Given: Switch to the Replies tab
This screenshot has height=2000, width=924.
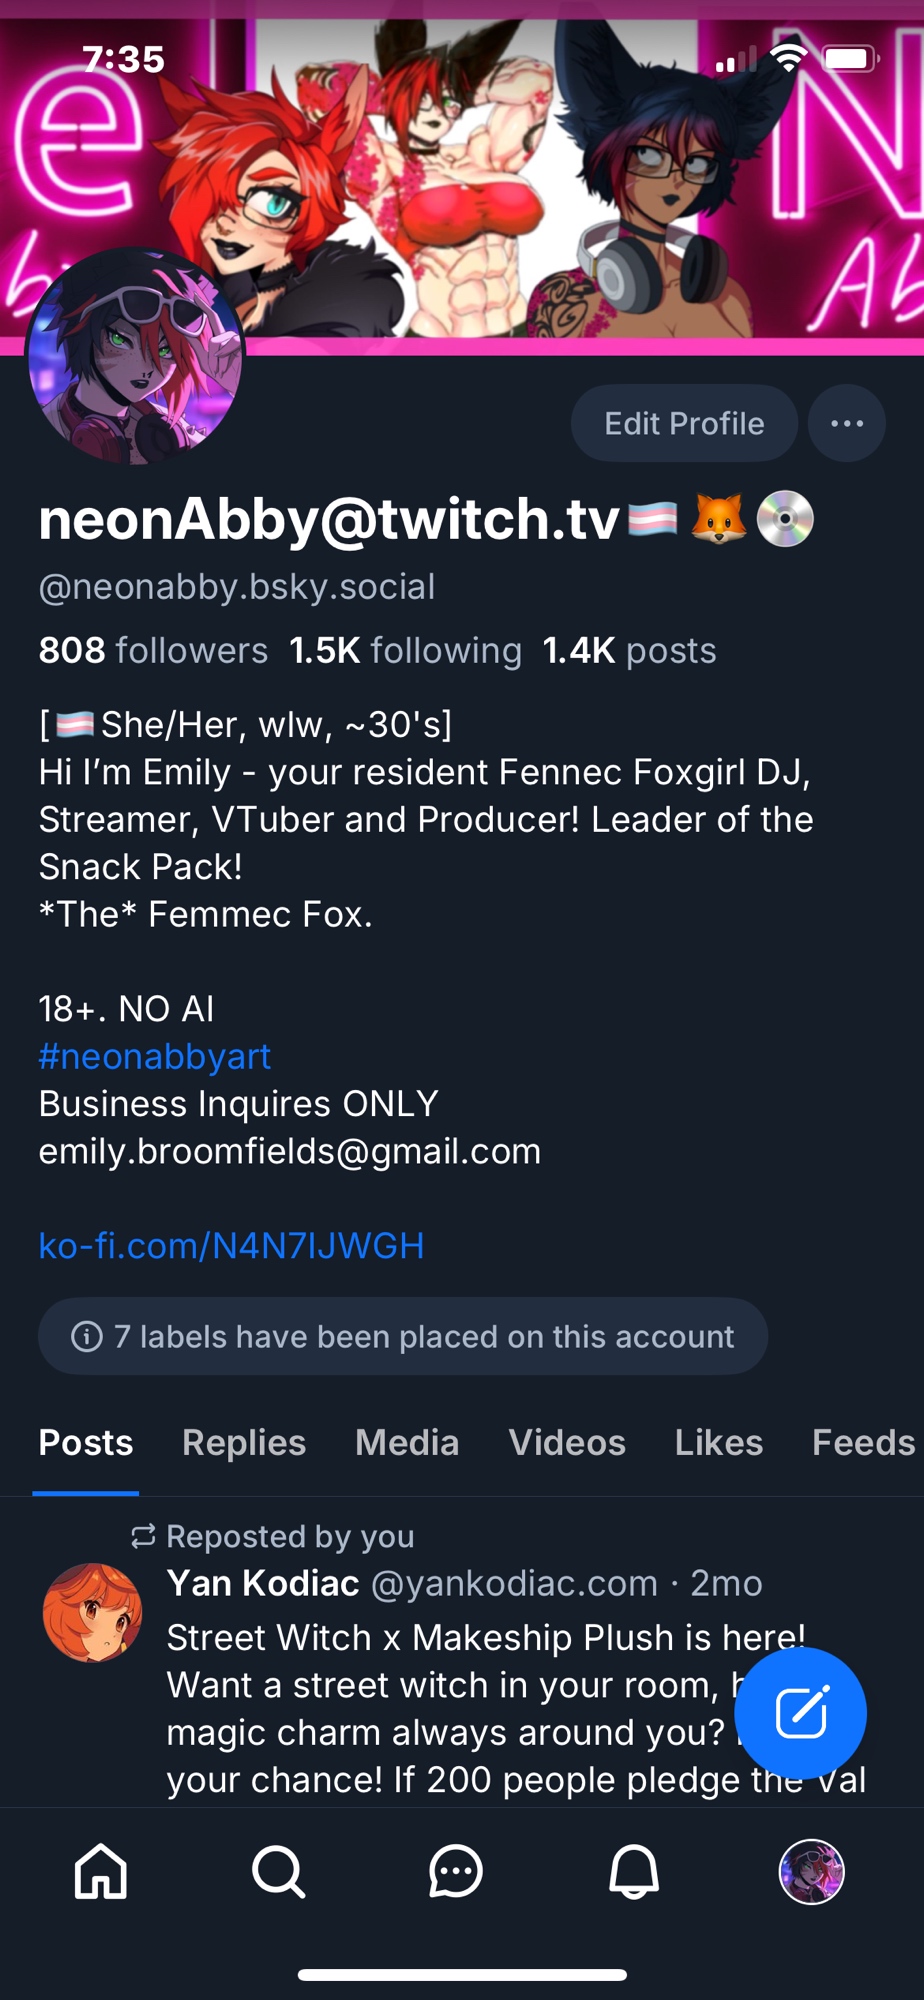Looking at the screenshot, I should pyautogui.click(x=244, y=1442).
